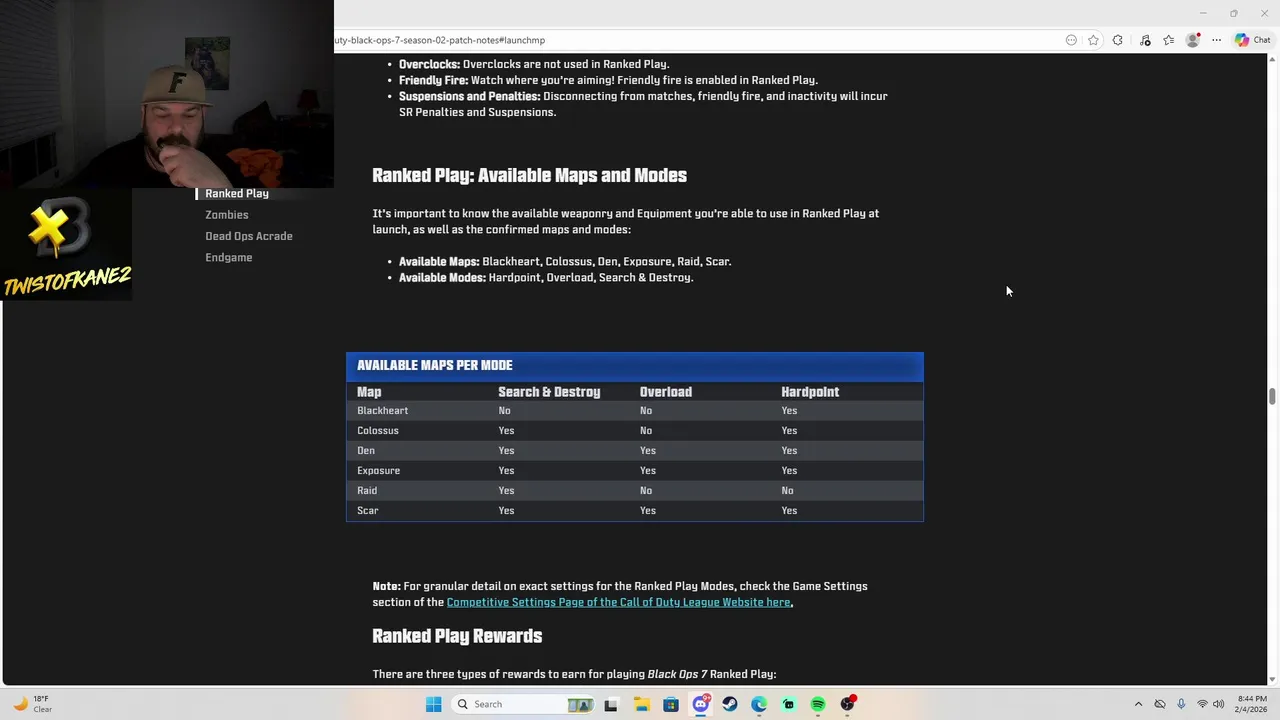Click the Overclocks bullet label
Image resolution: width=1280 pixels, height=720 pixels.
point(430,64)
